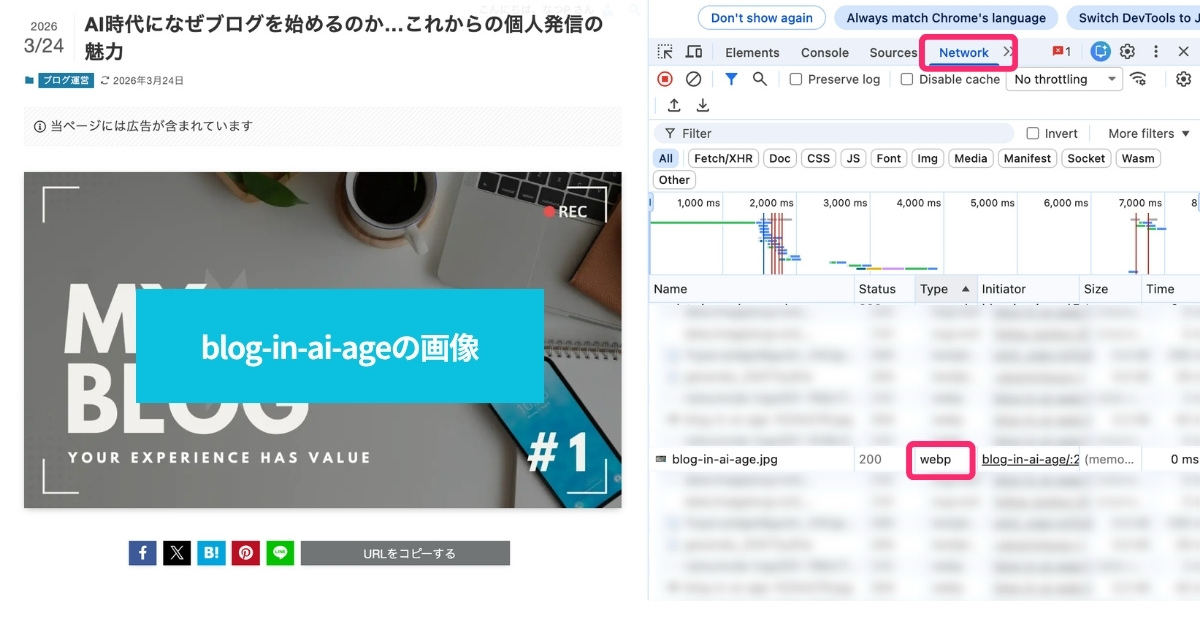Switch to the Console tab
1200x622 pixels.
(x=823, y=51)
